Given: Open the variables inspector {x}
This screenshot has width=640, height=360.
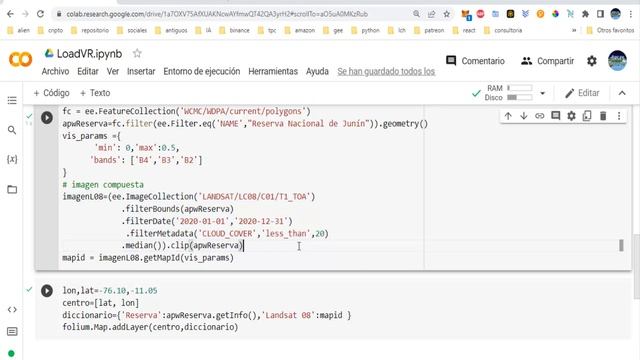Looking at the screenshot, I should (12, 159).
